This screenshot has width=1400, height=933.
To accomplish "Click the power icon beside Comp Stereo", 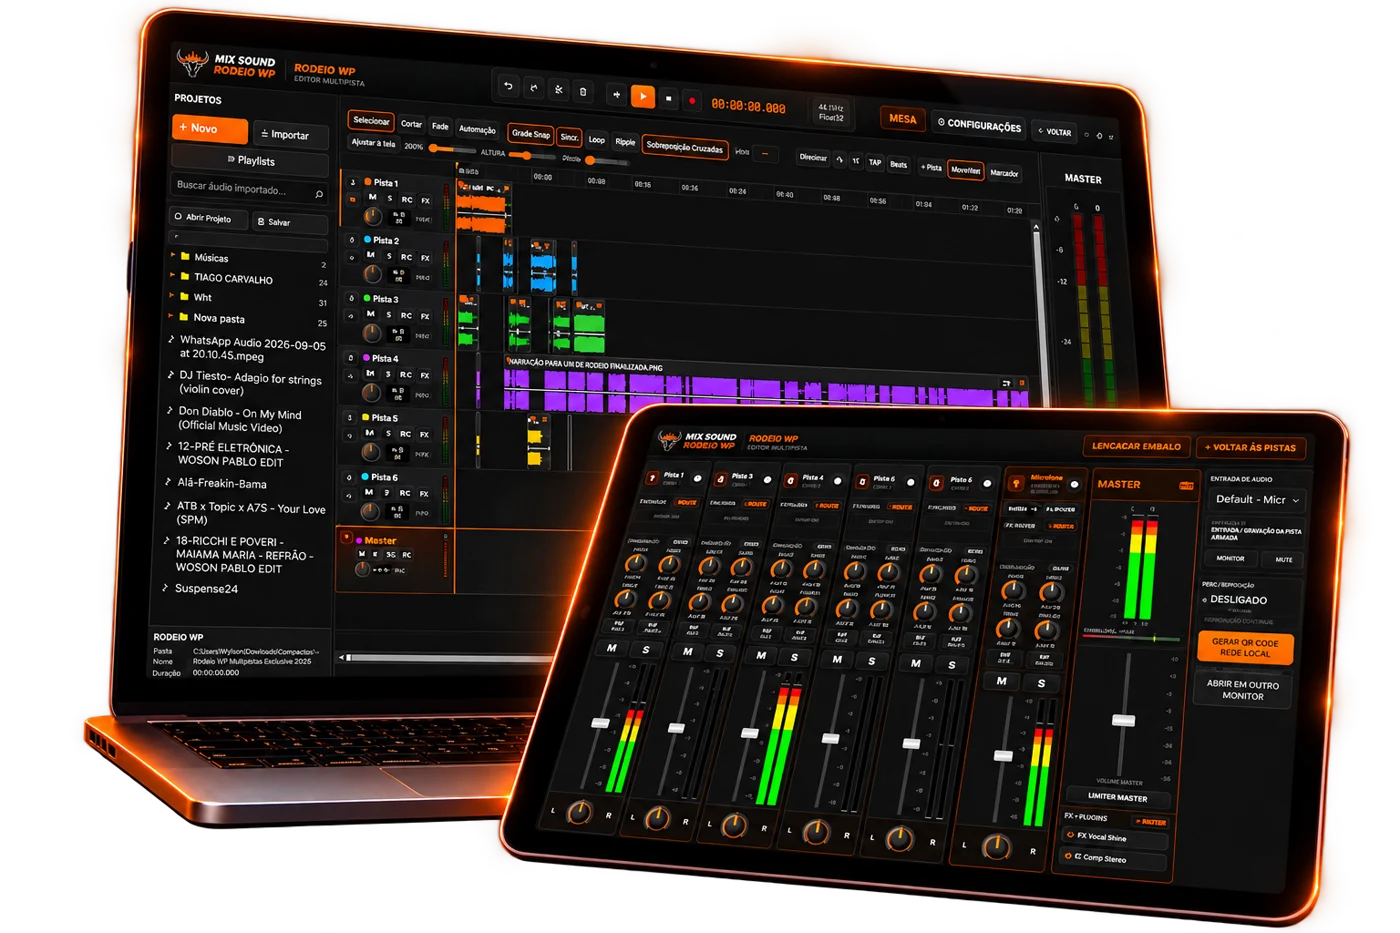I will 1068,856.
